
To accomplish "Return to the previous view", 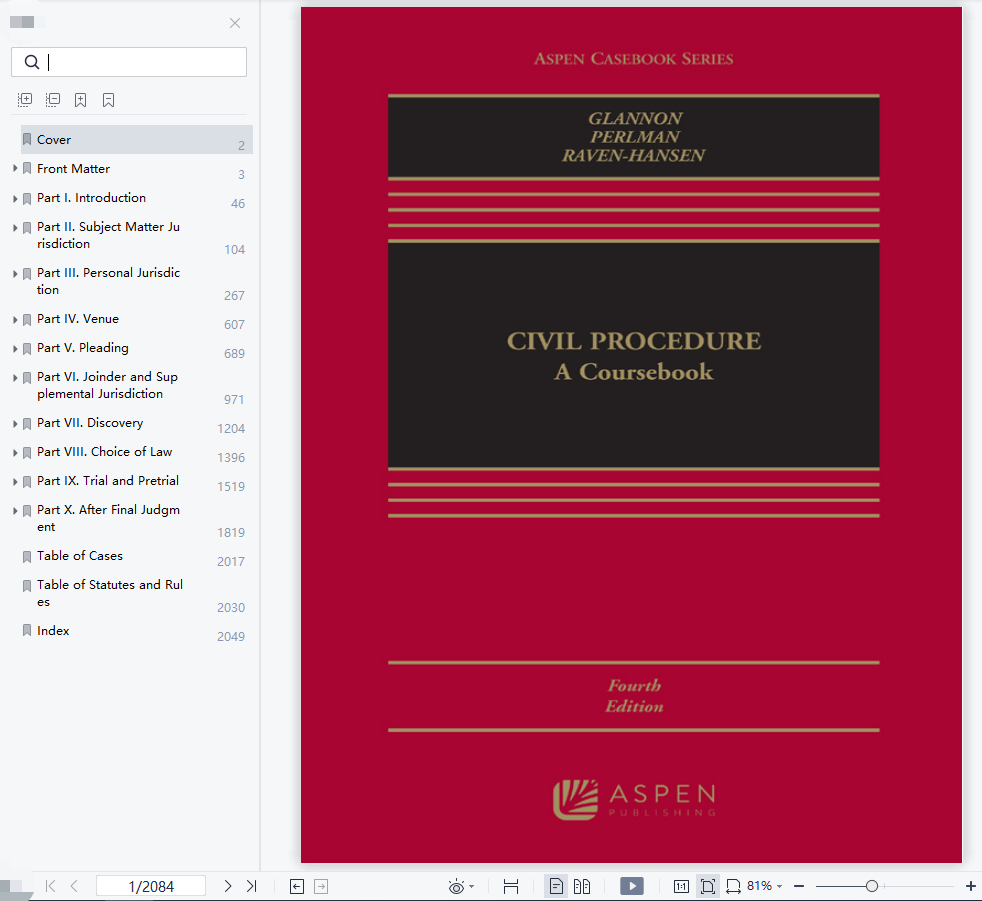I will coord(297,887).
